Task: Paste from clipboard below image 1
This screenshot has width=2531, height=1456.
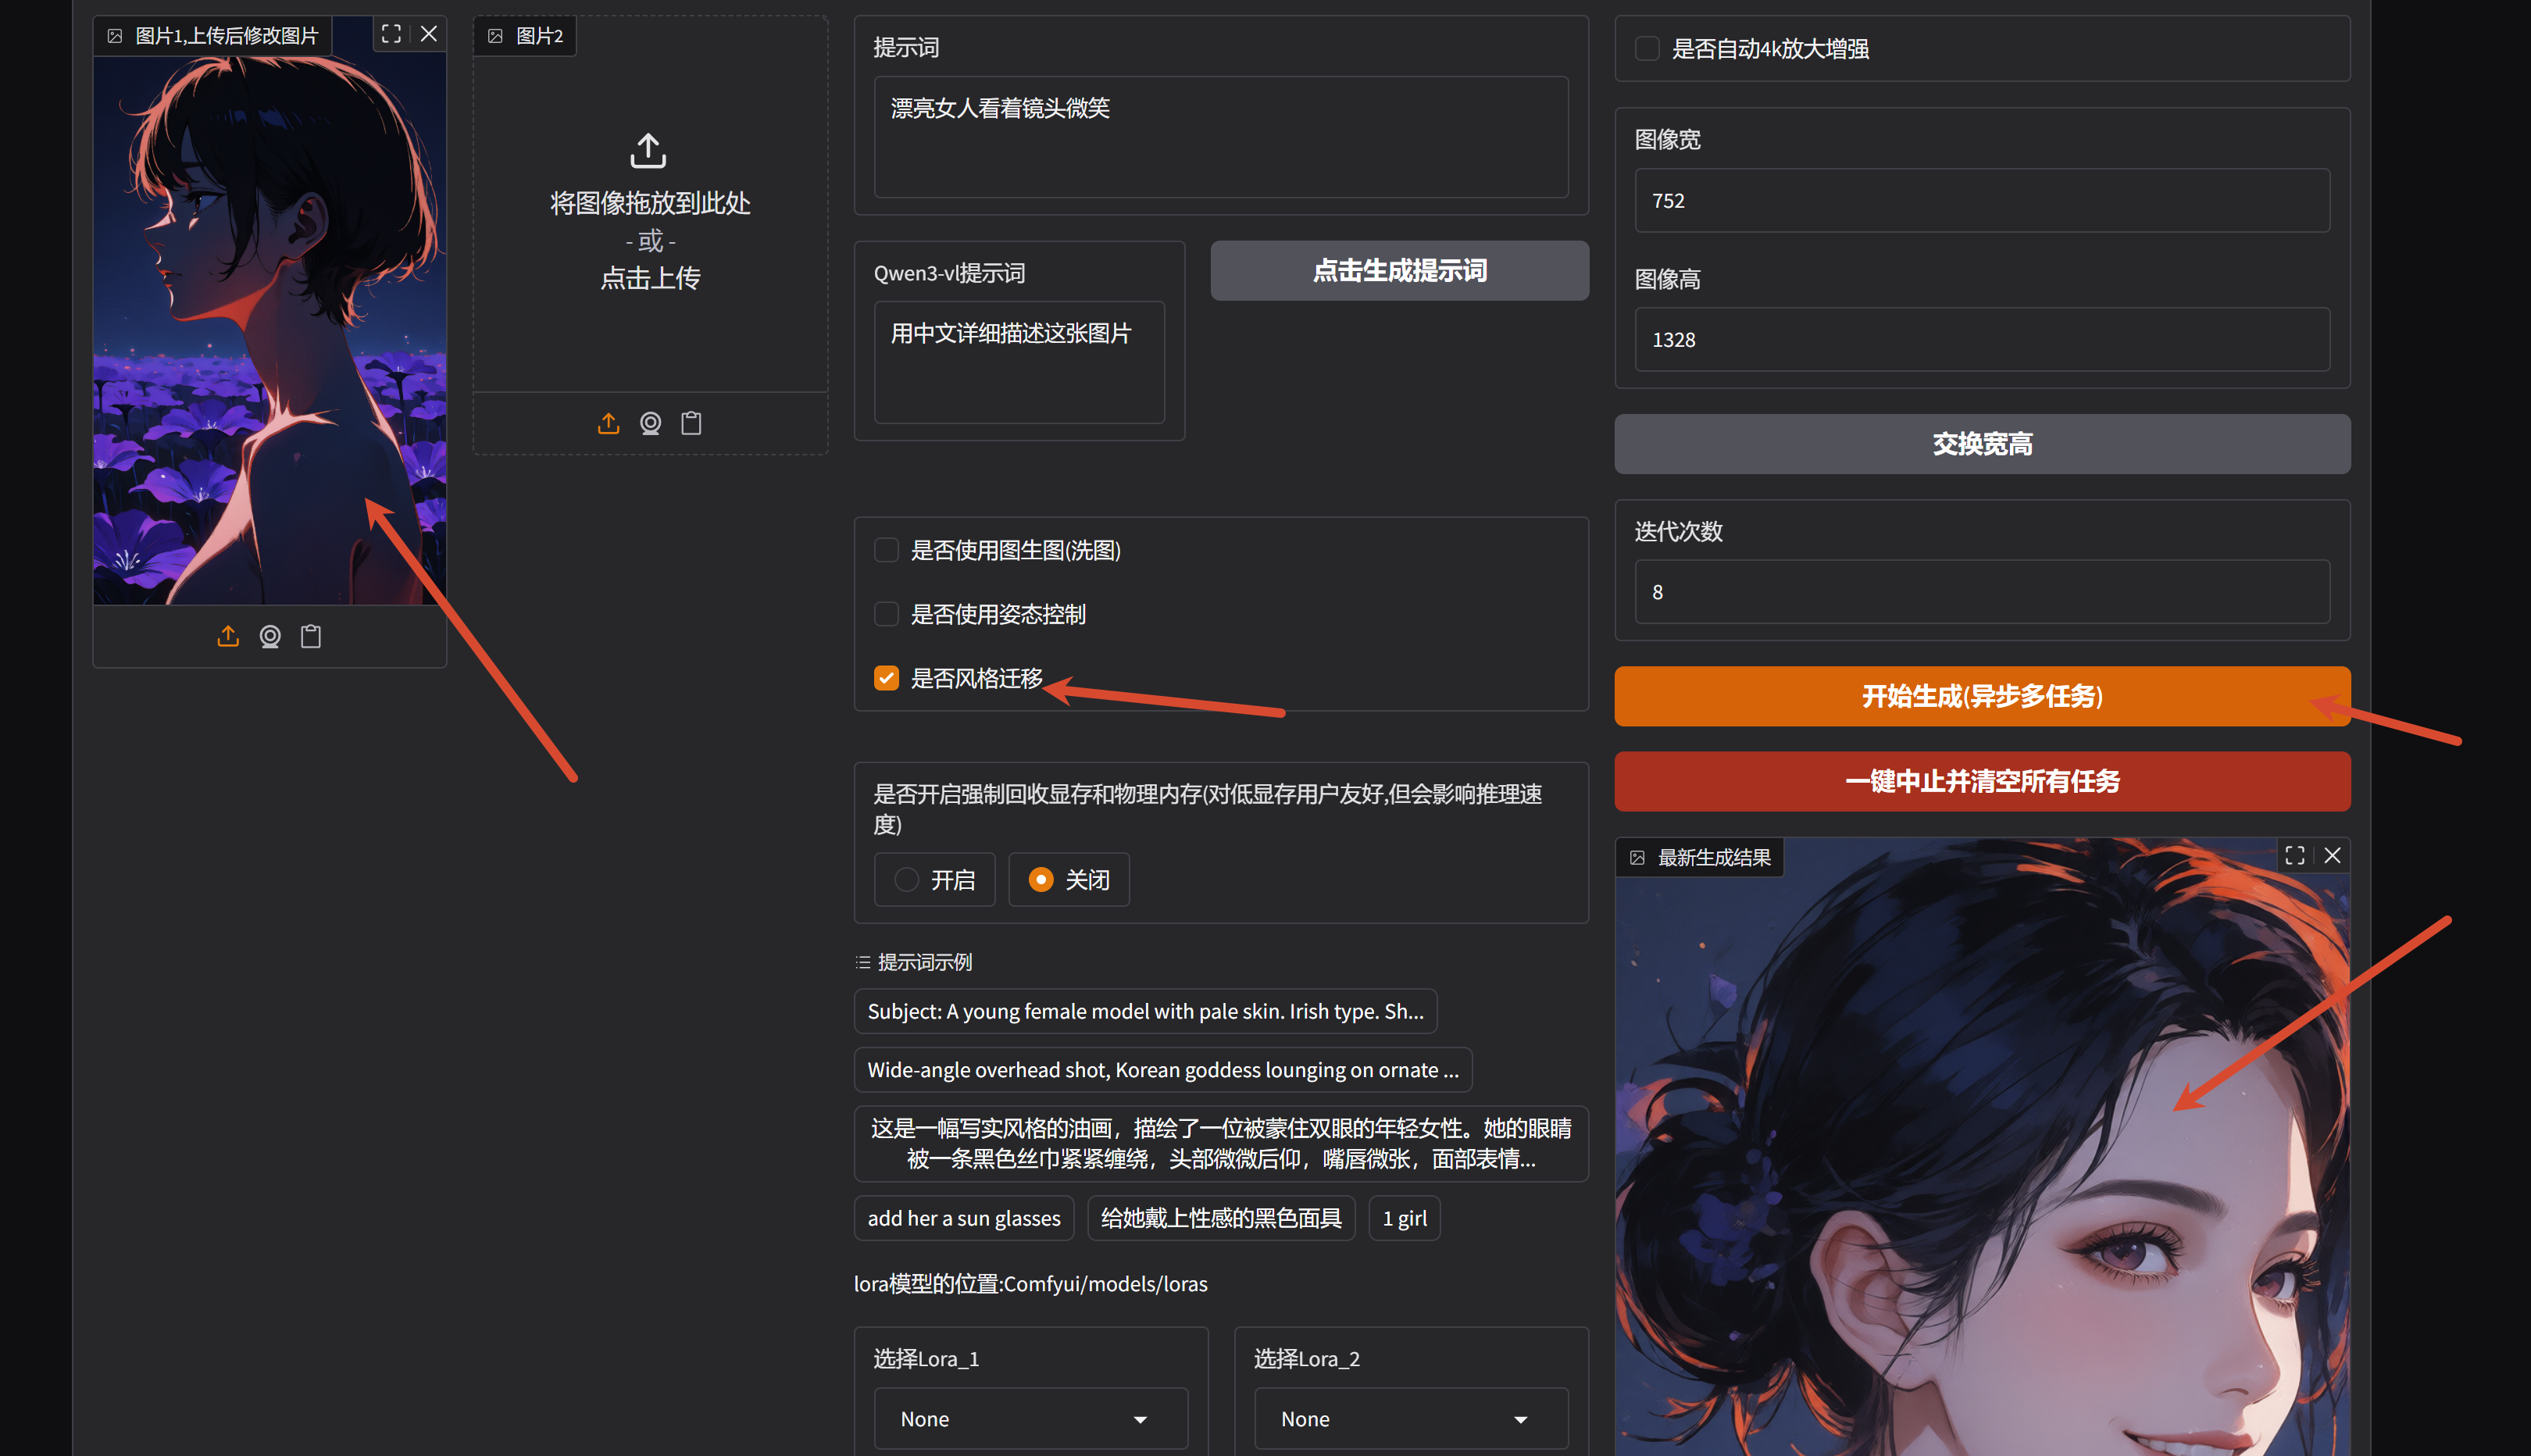Action: [311, 636]
